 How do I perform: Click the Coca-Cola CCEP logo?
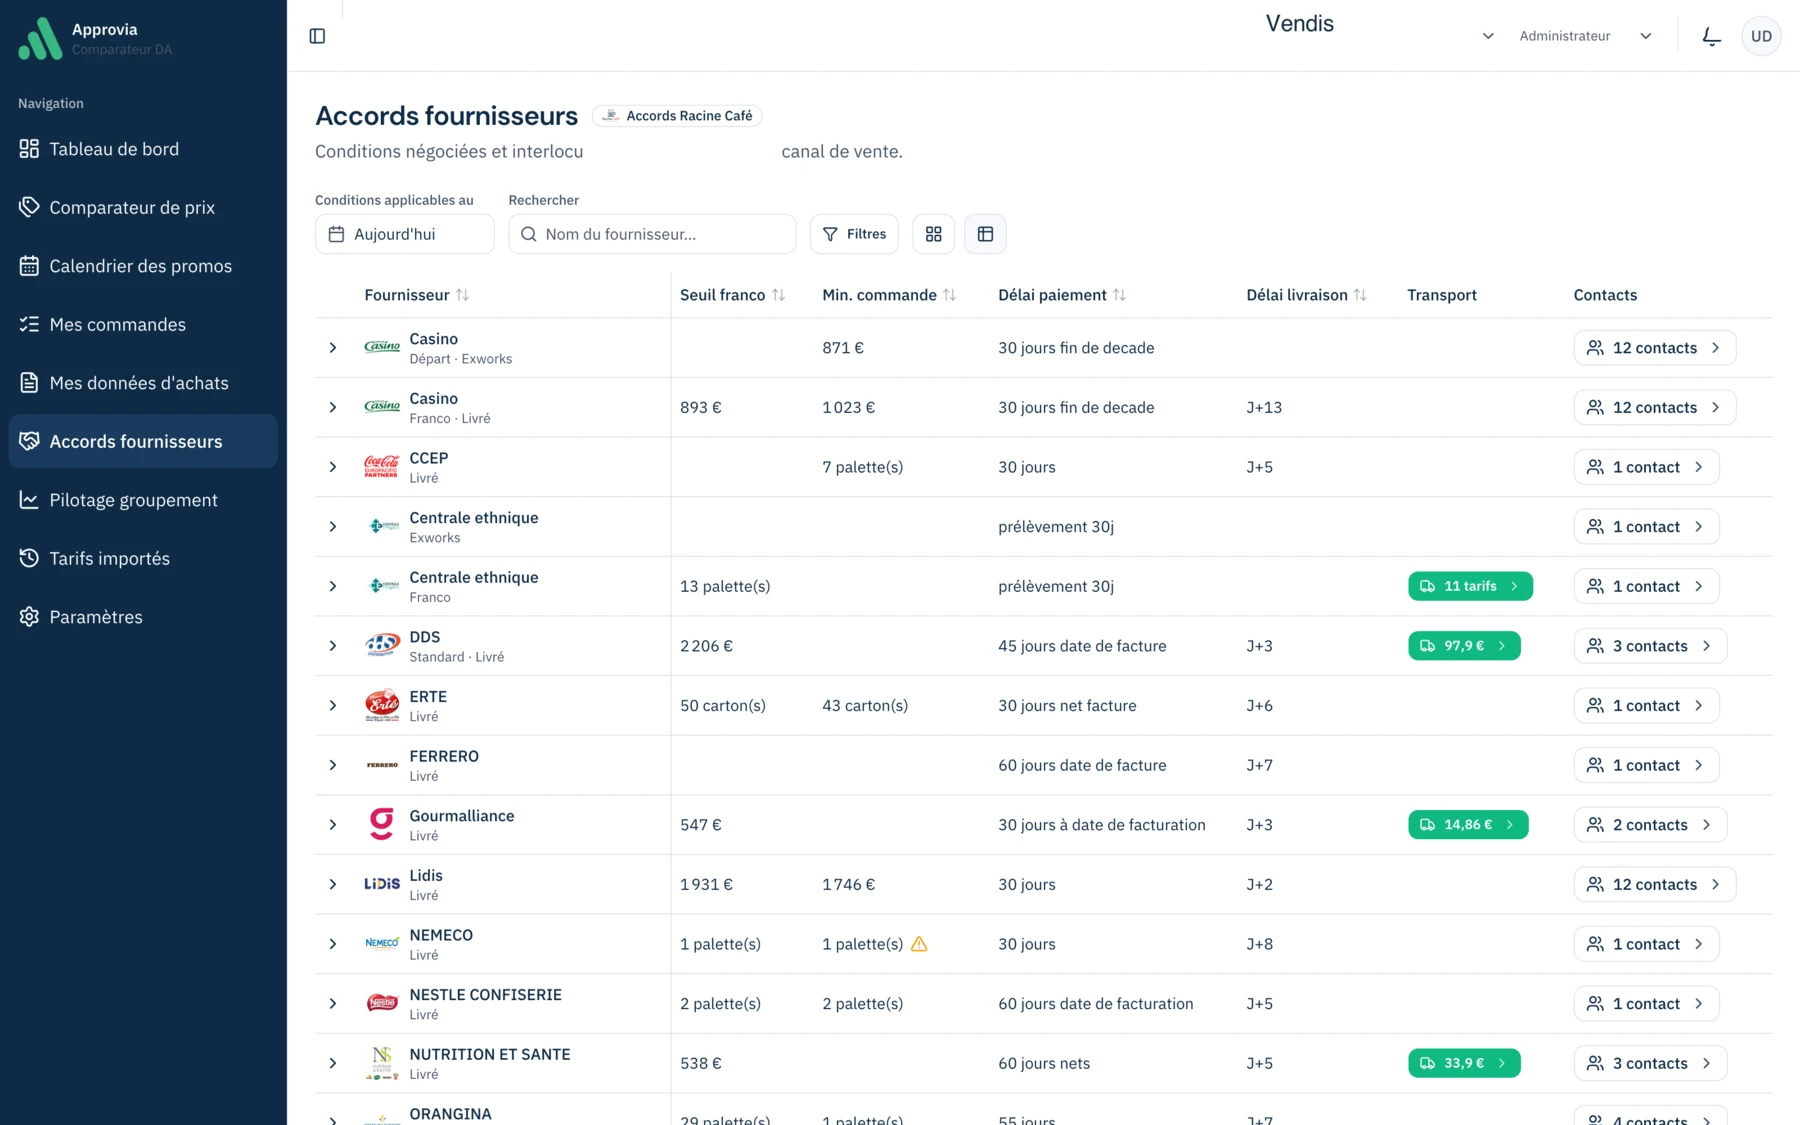pyautogui.click(x=381, y=467)
